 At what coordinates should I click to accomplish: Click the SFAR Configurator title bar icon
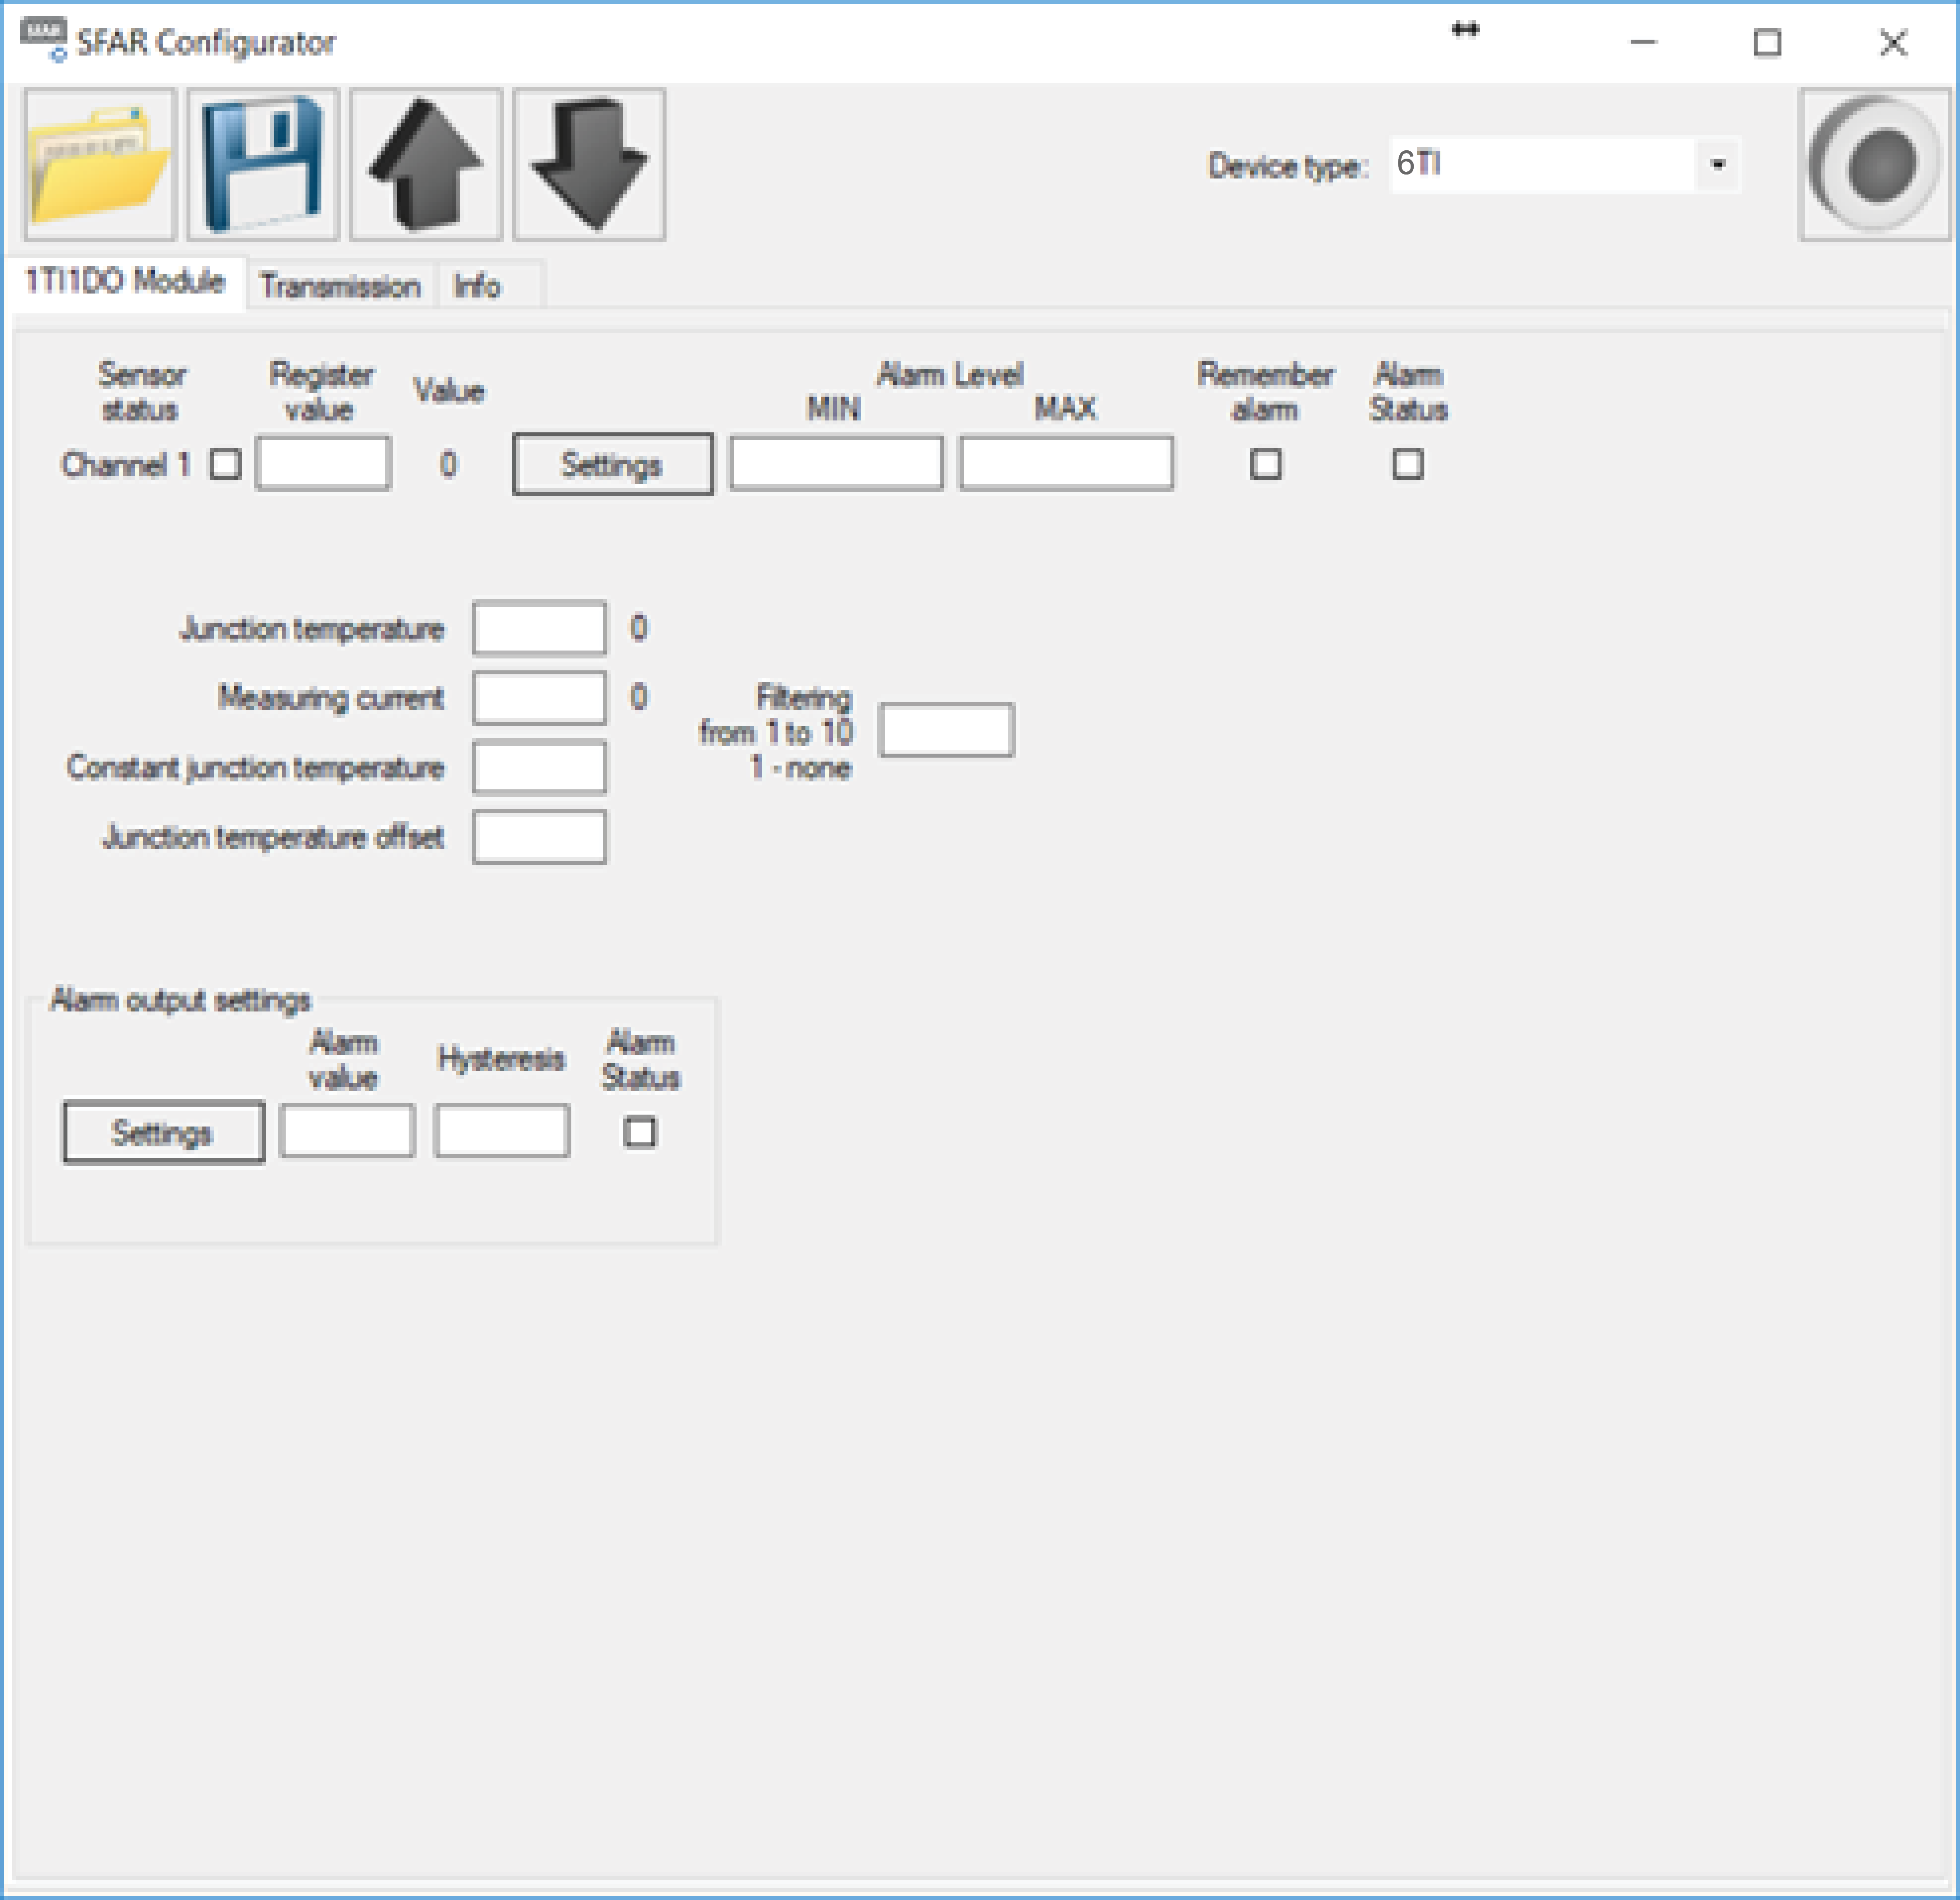[44, 41]
